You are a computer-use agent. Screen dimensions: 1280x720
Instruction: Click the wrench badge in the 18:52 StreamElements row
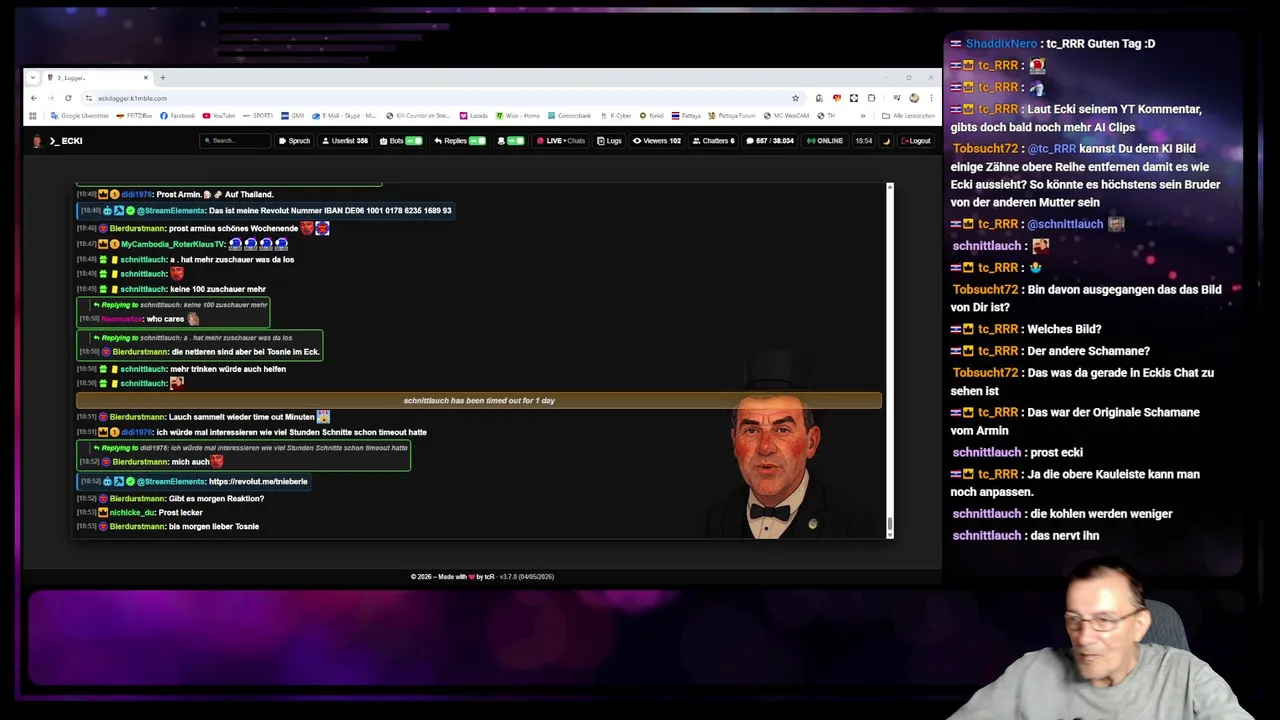click(119, 482)
